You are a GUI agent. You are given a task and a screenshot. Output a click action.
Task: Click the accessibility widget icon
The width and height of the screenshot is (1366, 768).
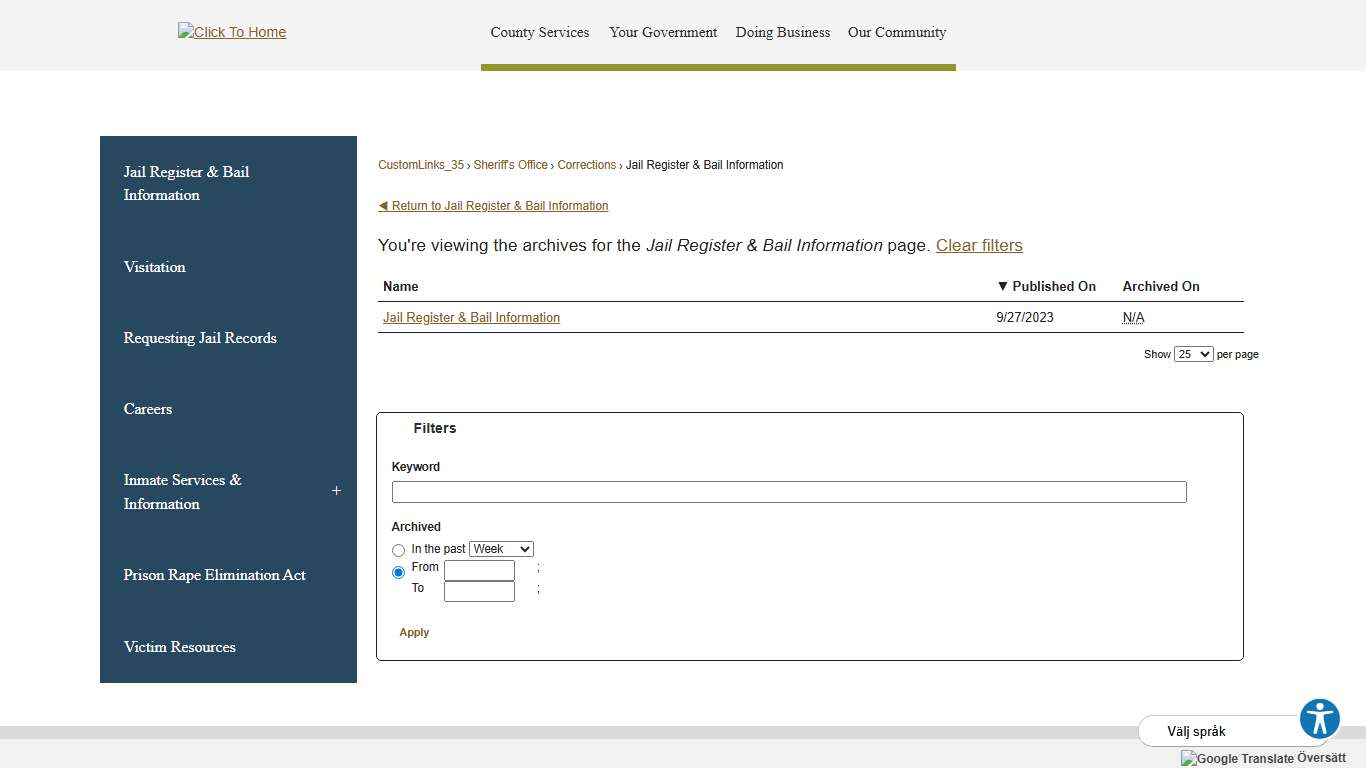[1319, 719]
